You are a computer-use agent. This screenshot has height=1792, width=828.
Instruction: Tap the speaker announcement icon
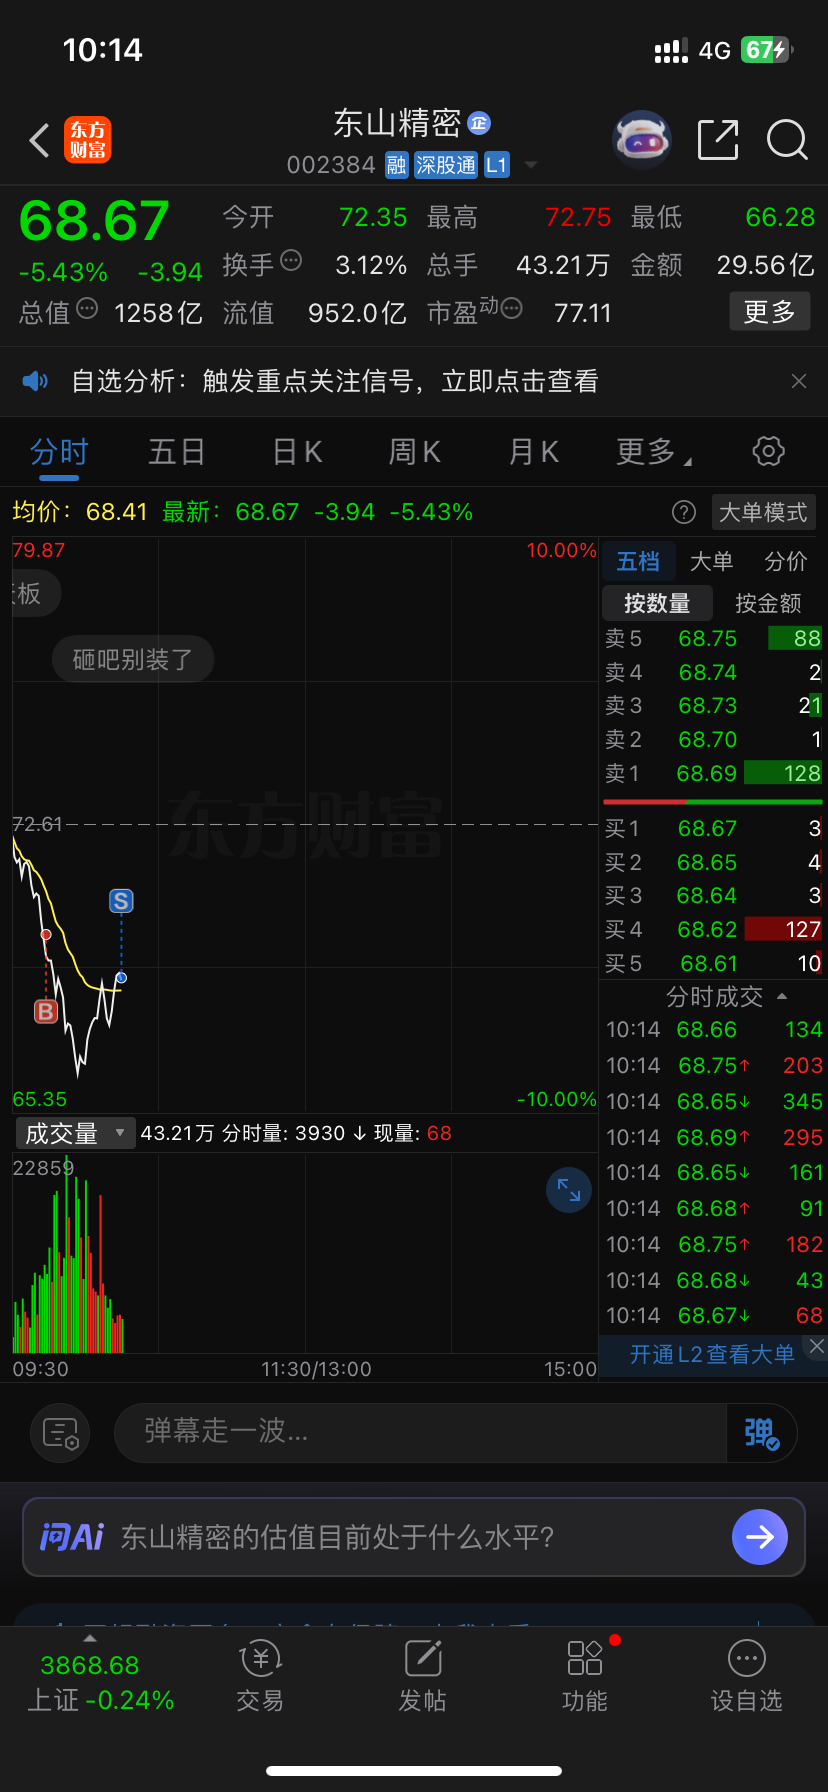(36, 381)
